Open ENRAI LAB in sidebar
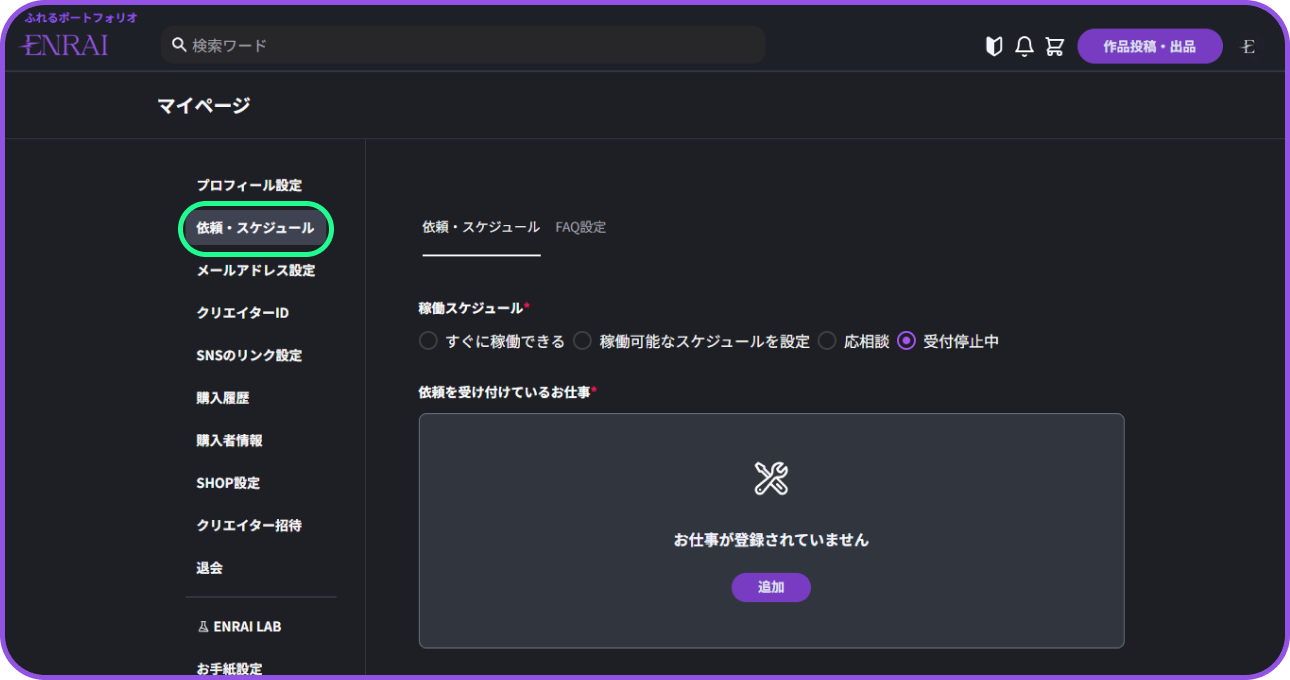This screenshot has height=680, width=1290. [x=239, y=626]
